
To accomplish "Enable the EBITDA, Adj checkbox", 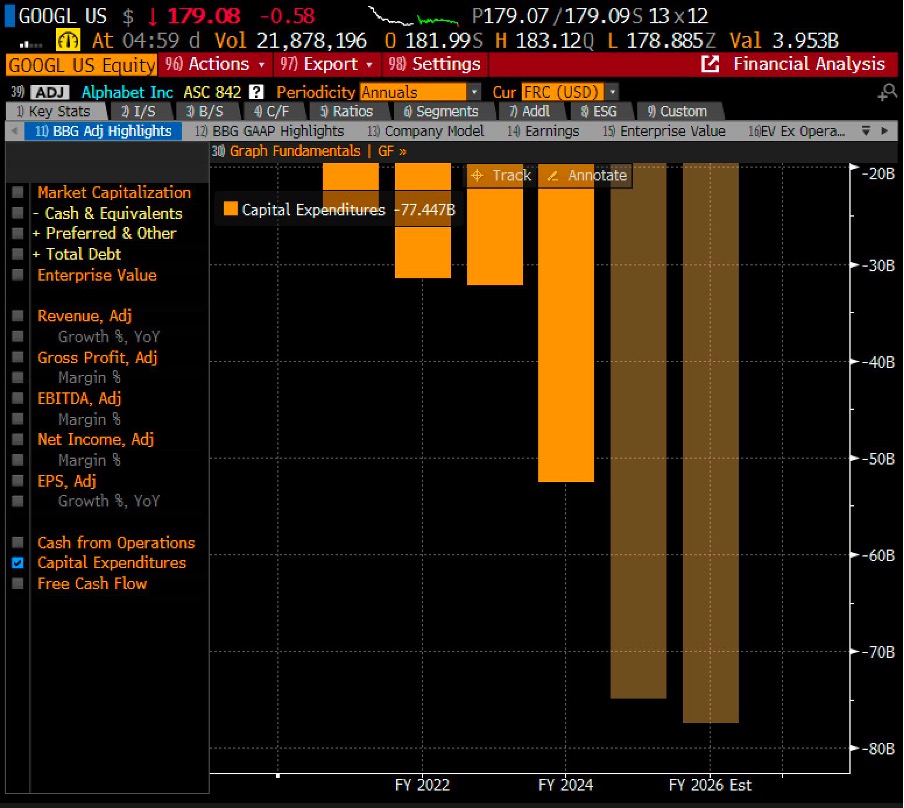I will [x=18, y=398].
